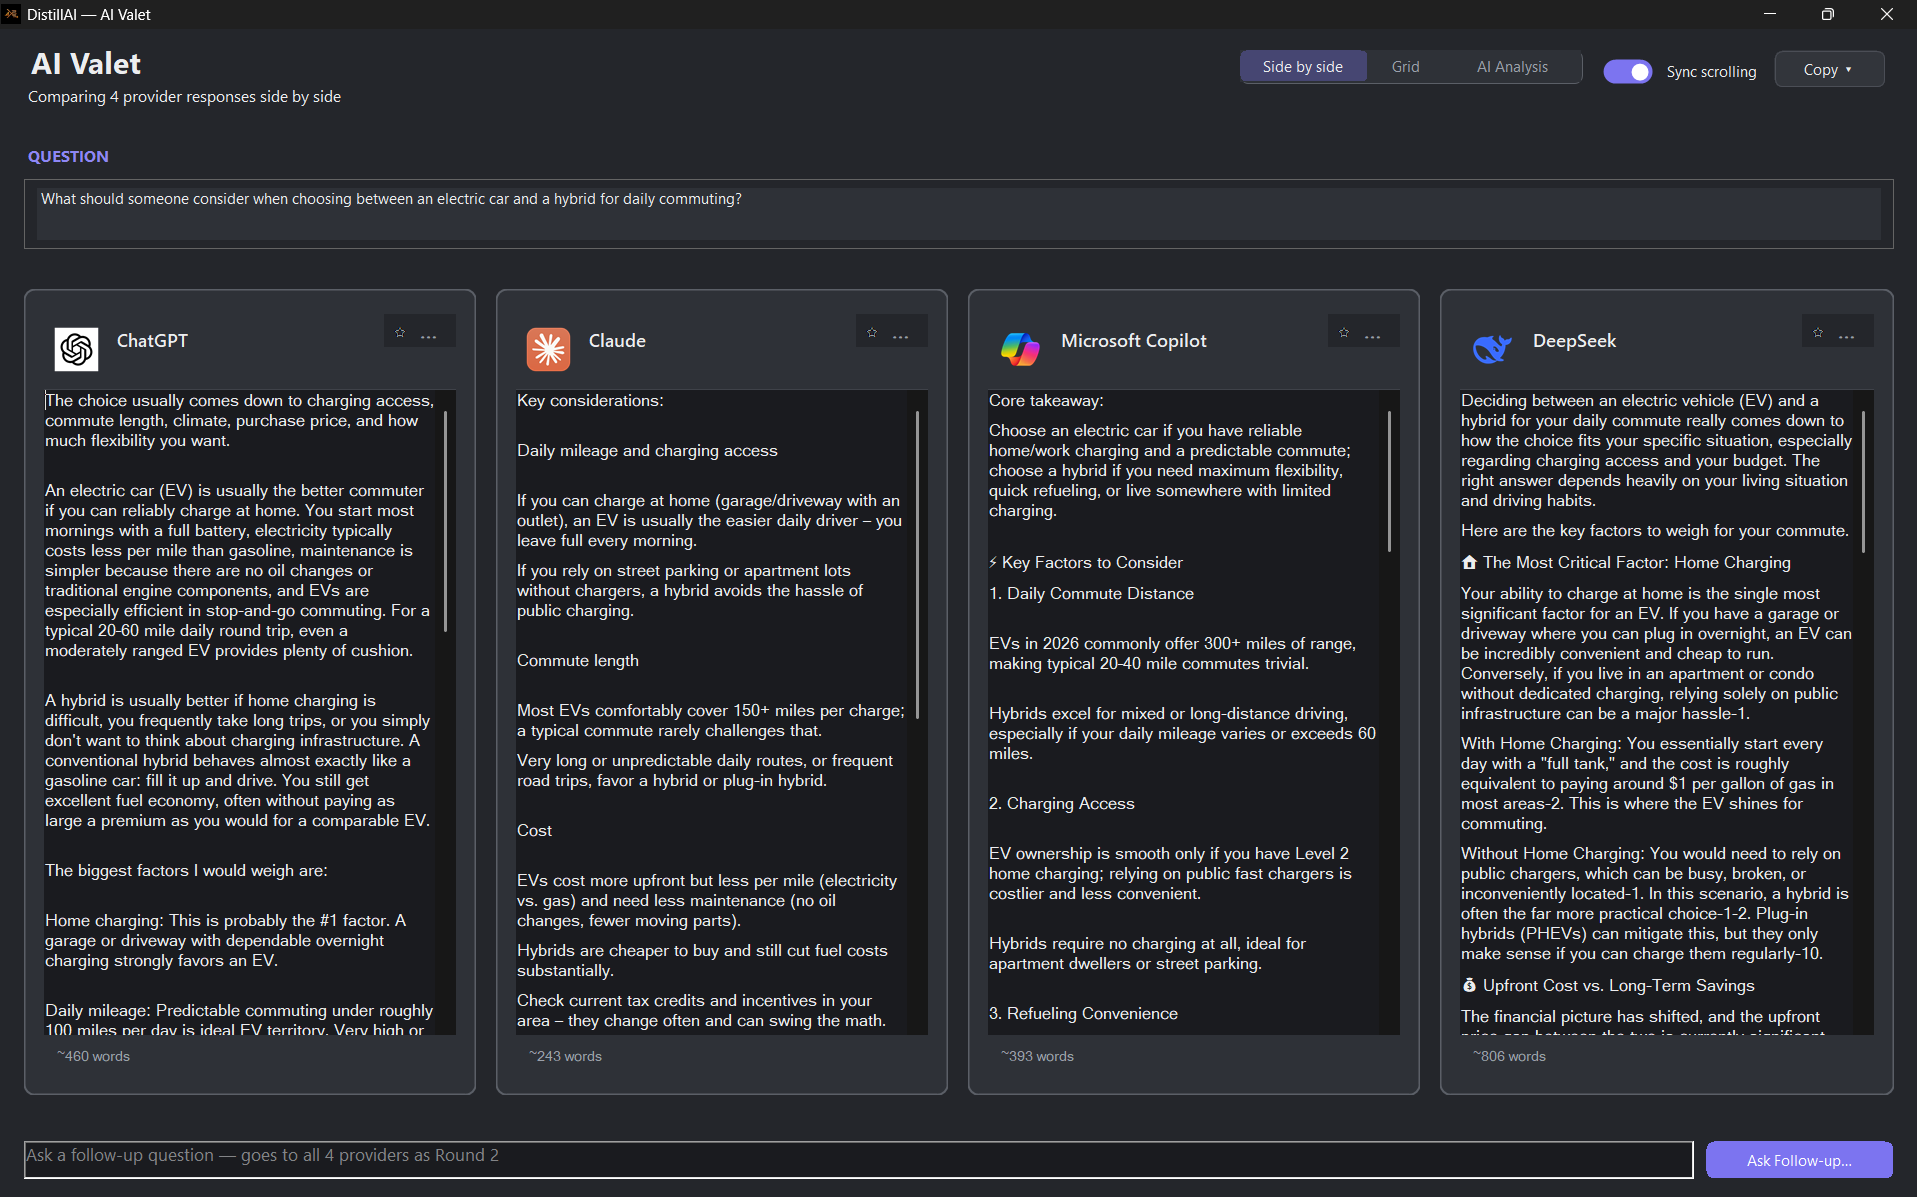
Task: Open ChatGPT card more options menu
Action: click(x=429, y=336)
